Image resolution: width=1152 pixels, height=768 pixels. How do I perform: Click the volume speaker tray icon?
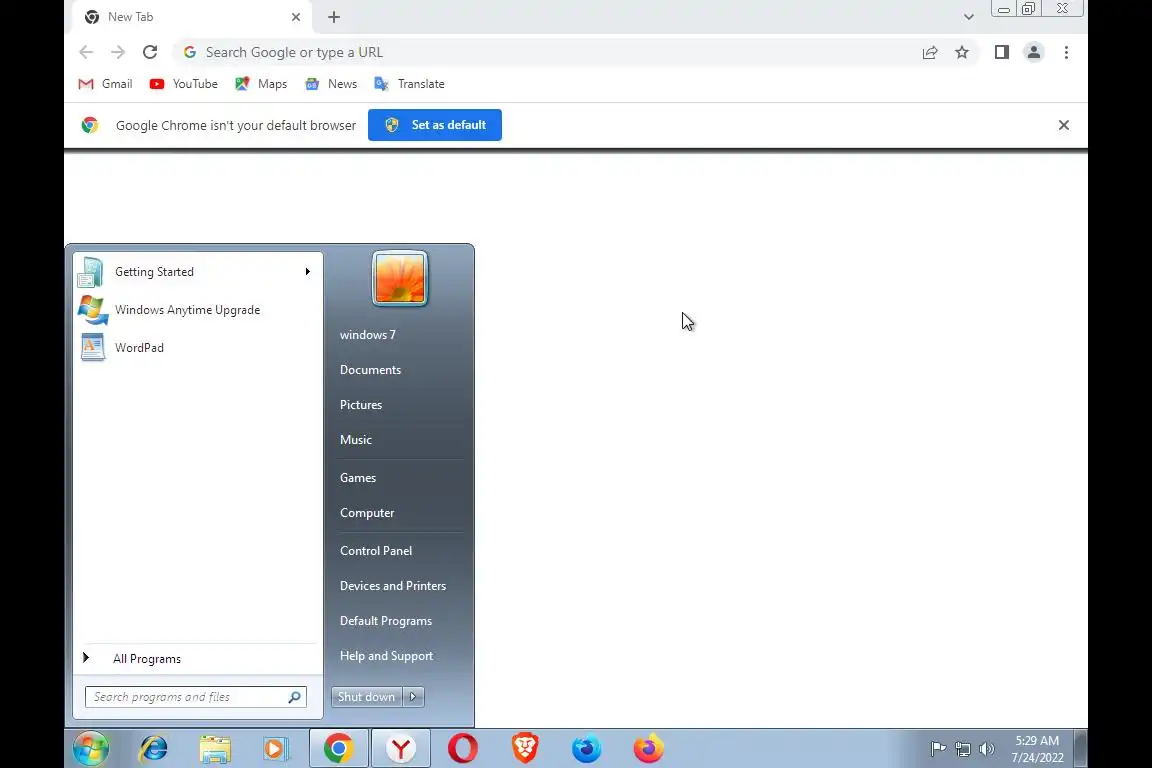(987, 749)
